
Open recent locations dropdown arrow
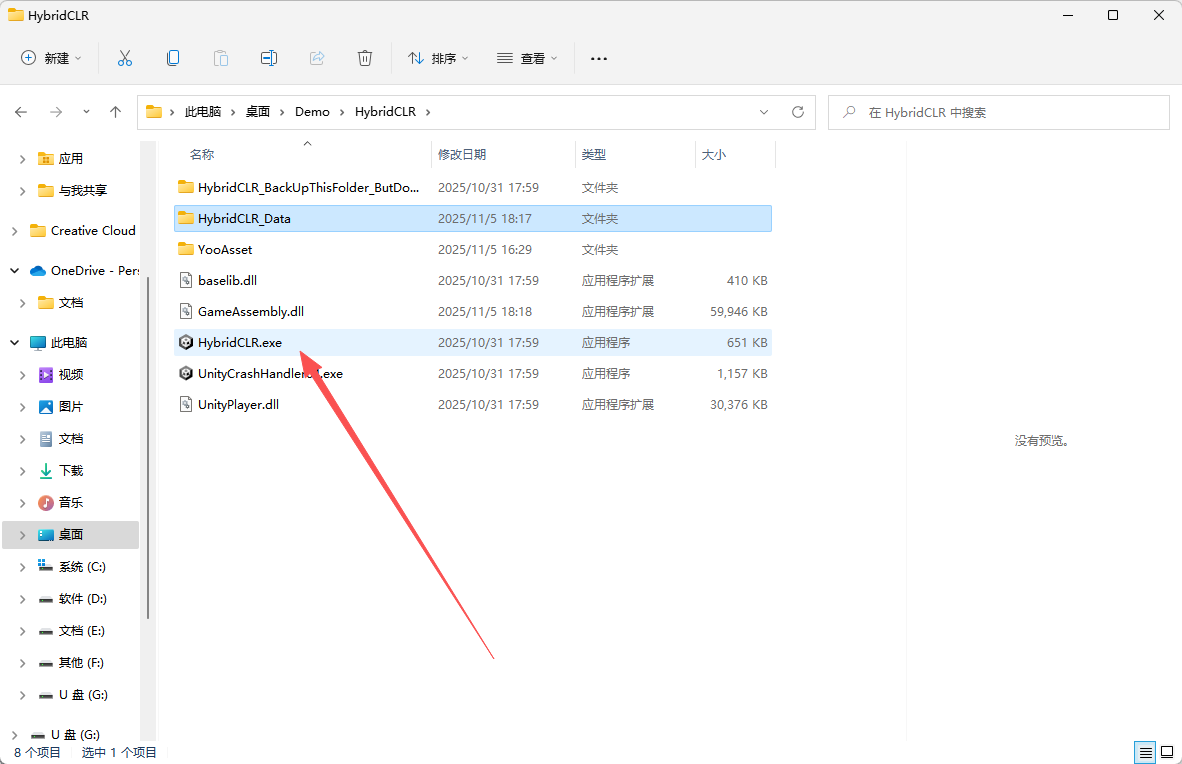pos(86,112)
